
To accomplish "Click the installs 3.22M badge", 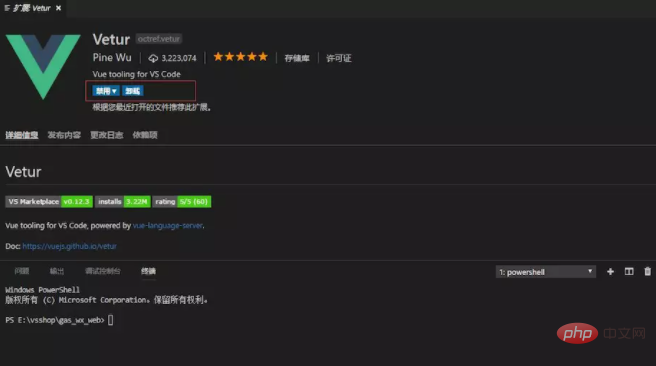I will pyautogui.click(x=123, y=202).
